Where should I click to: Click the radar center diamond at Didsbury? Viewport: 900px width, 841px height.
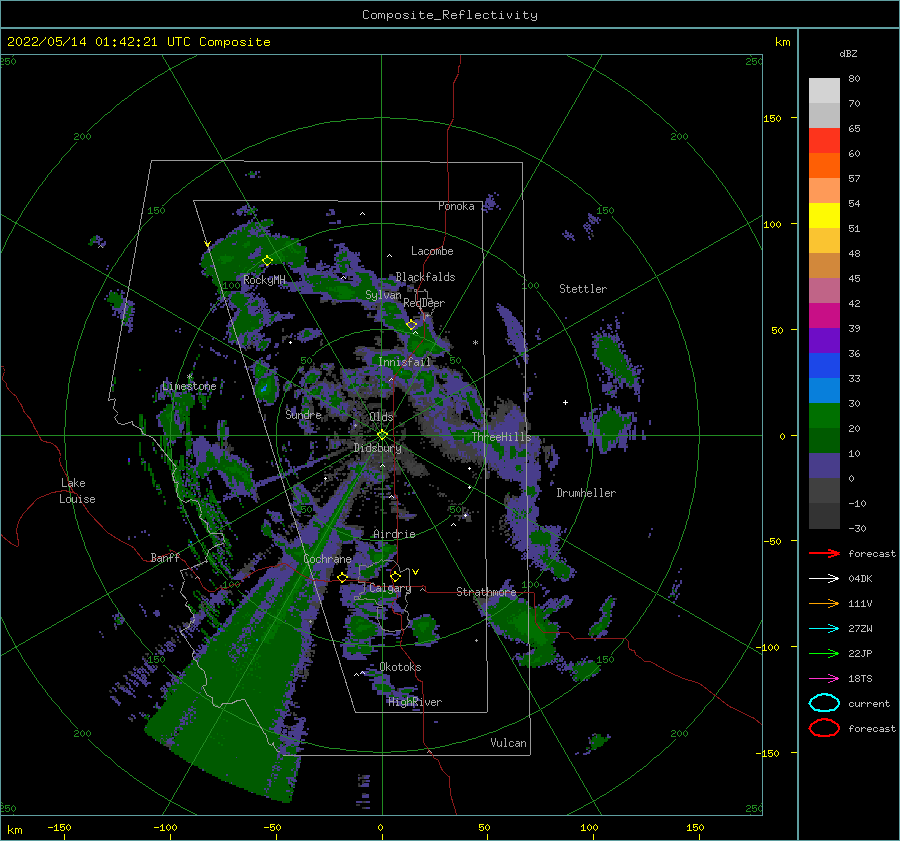(382, 435)
